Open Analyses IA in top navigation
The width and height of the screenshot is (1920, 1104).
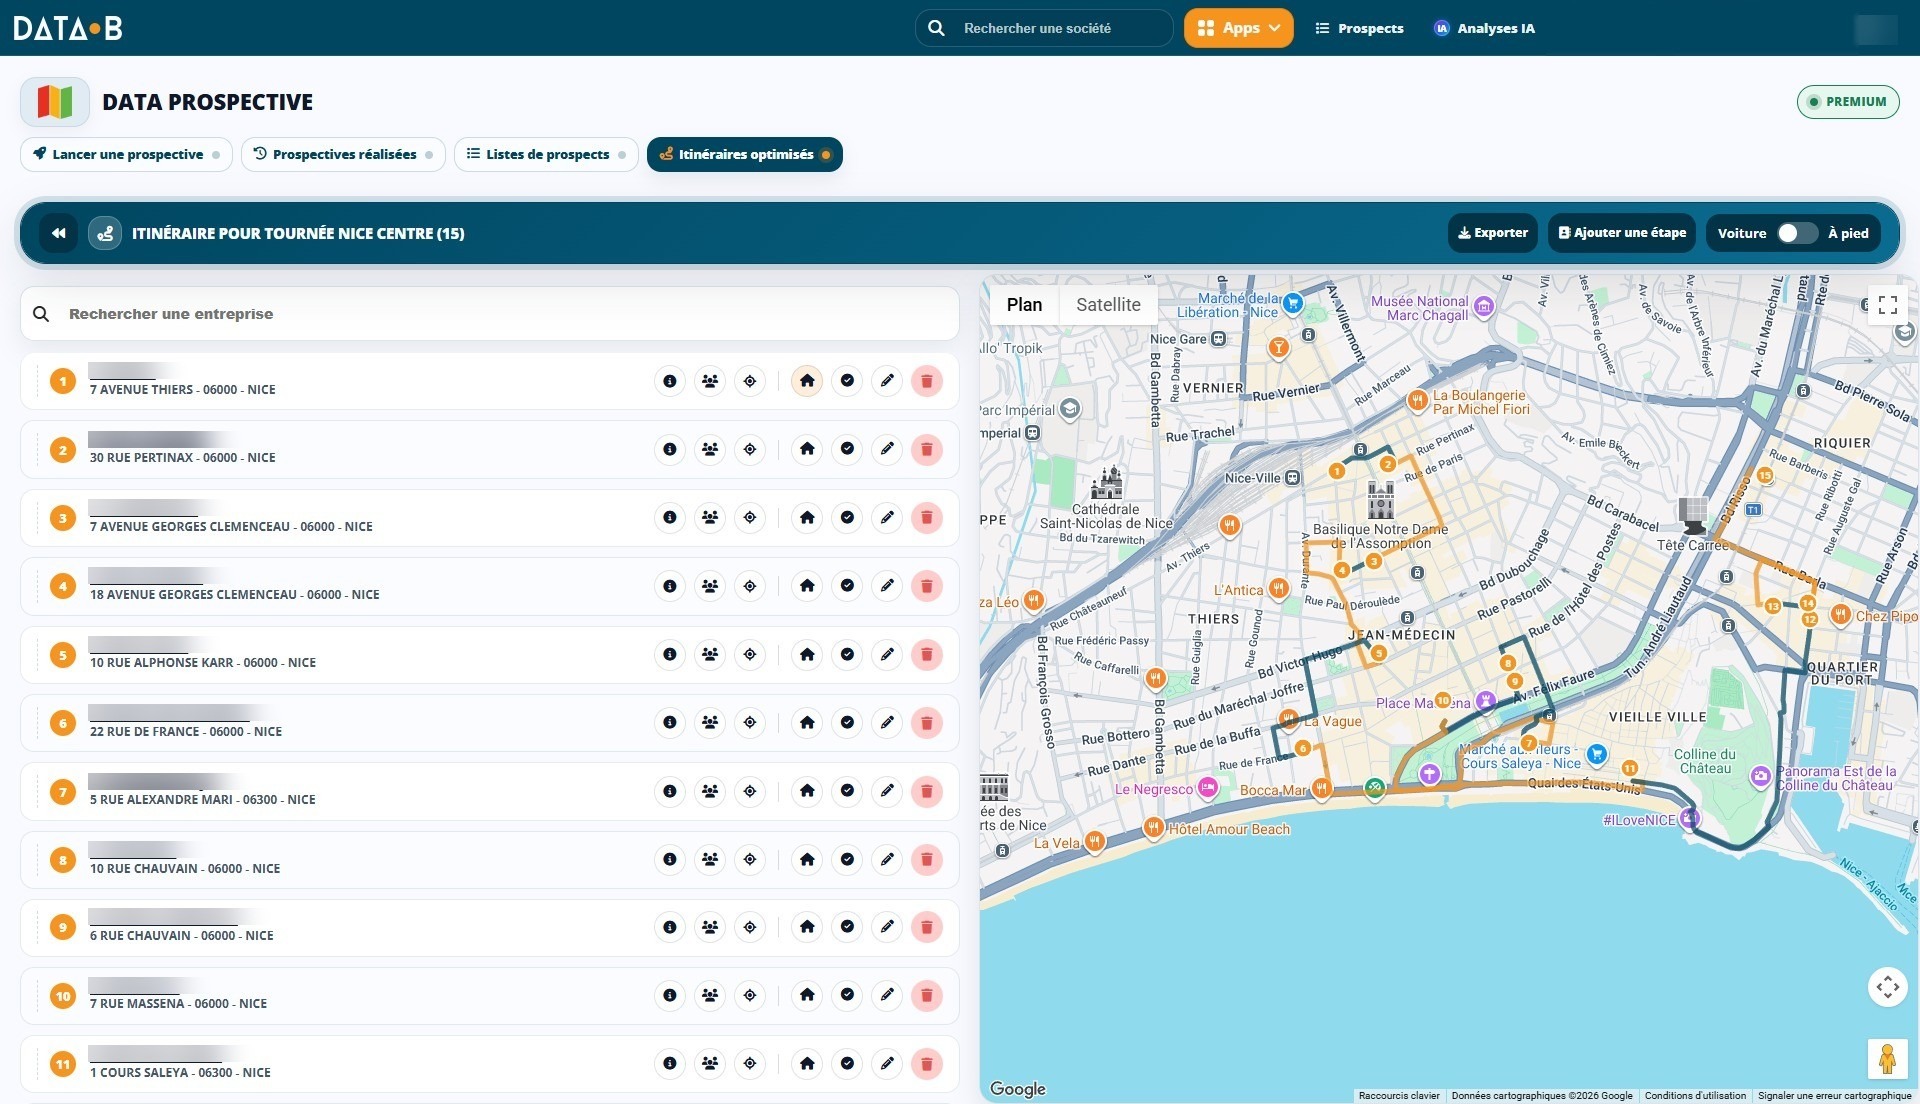[1484, 28]
